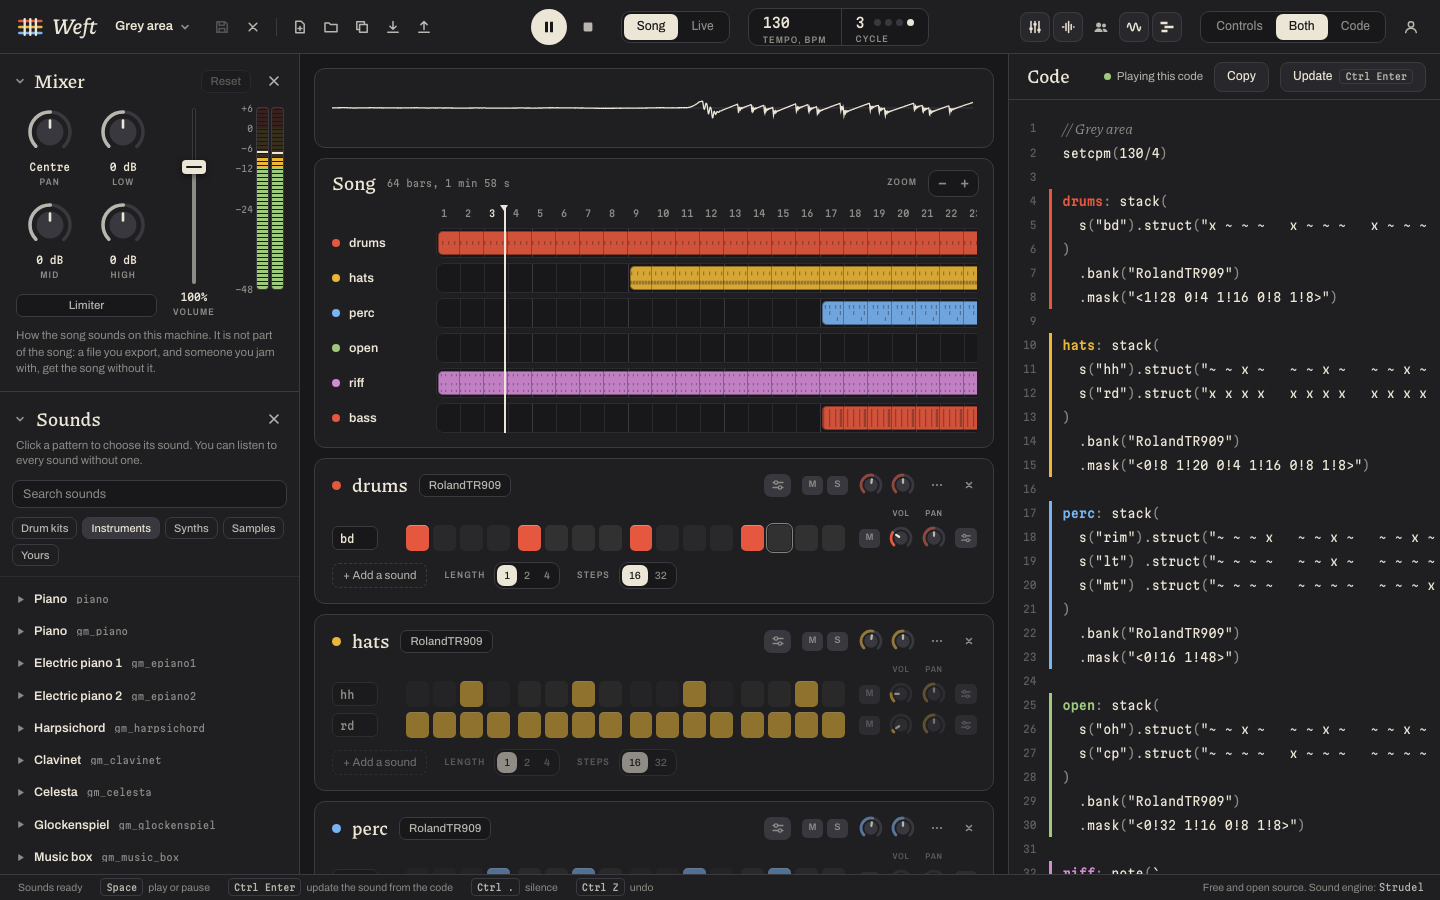Open the Grey area song name dropdown

pyautogui.click(x=152, y=27)
